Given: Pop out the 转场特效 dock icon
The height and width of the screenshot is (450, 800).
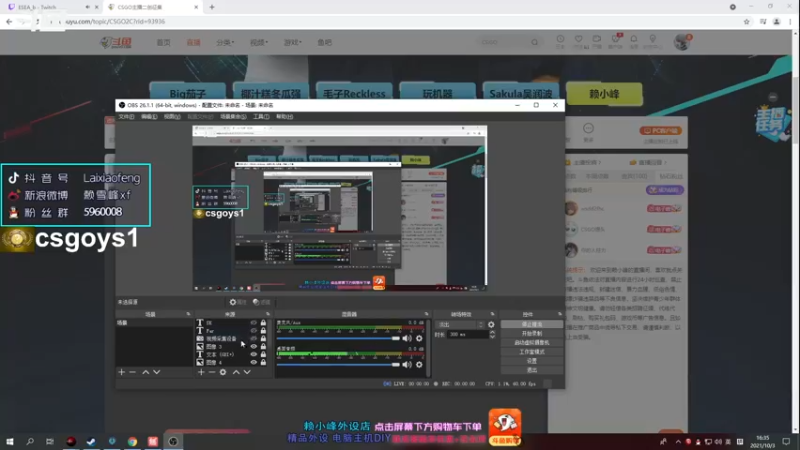Looking at the screenshot, I should click(x=492, y=314).
